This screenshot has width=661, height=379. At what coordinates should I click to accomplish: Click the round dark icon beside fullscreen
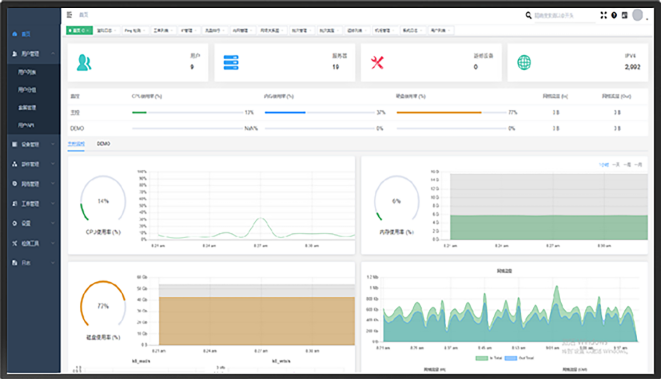614,15
